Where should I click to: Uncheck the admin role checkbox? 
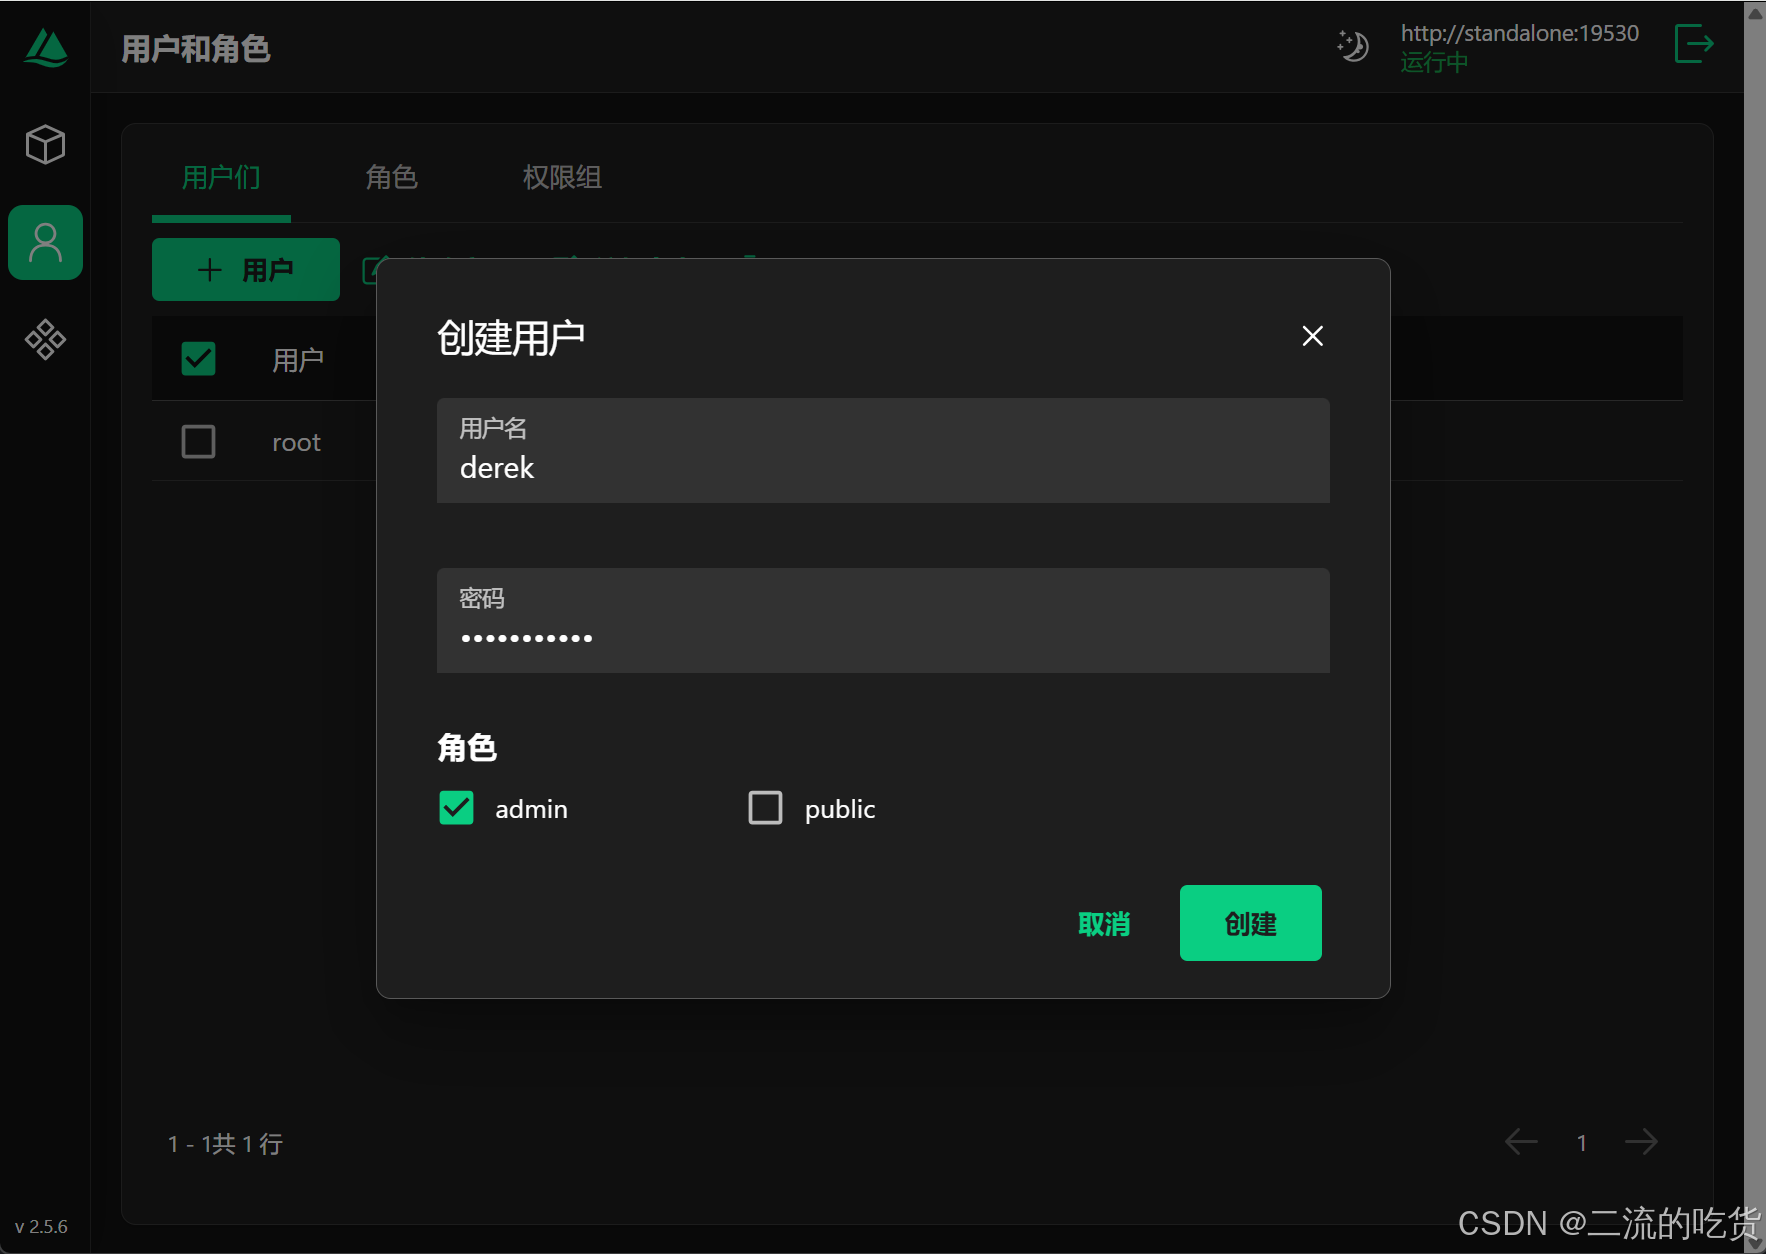tap(456, 807)
